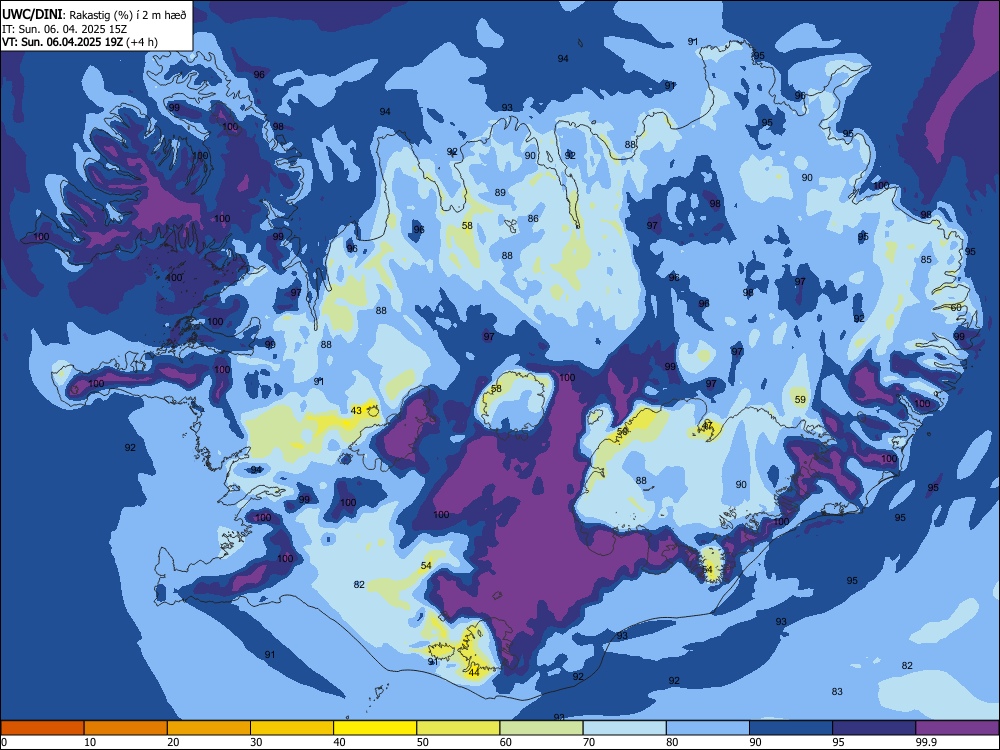
Task: Click the legend tick label '20'
Action: (173, 742)
